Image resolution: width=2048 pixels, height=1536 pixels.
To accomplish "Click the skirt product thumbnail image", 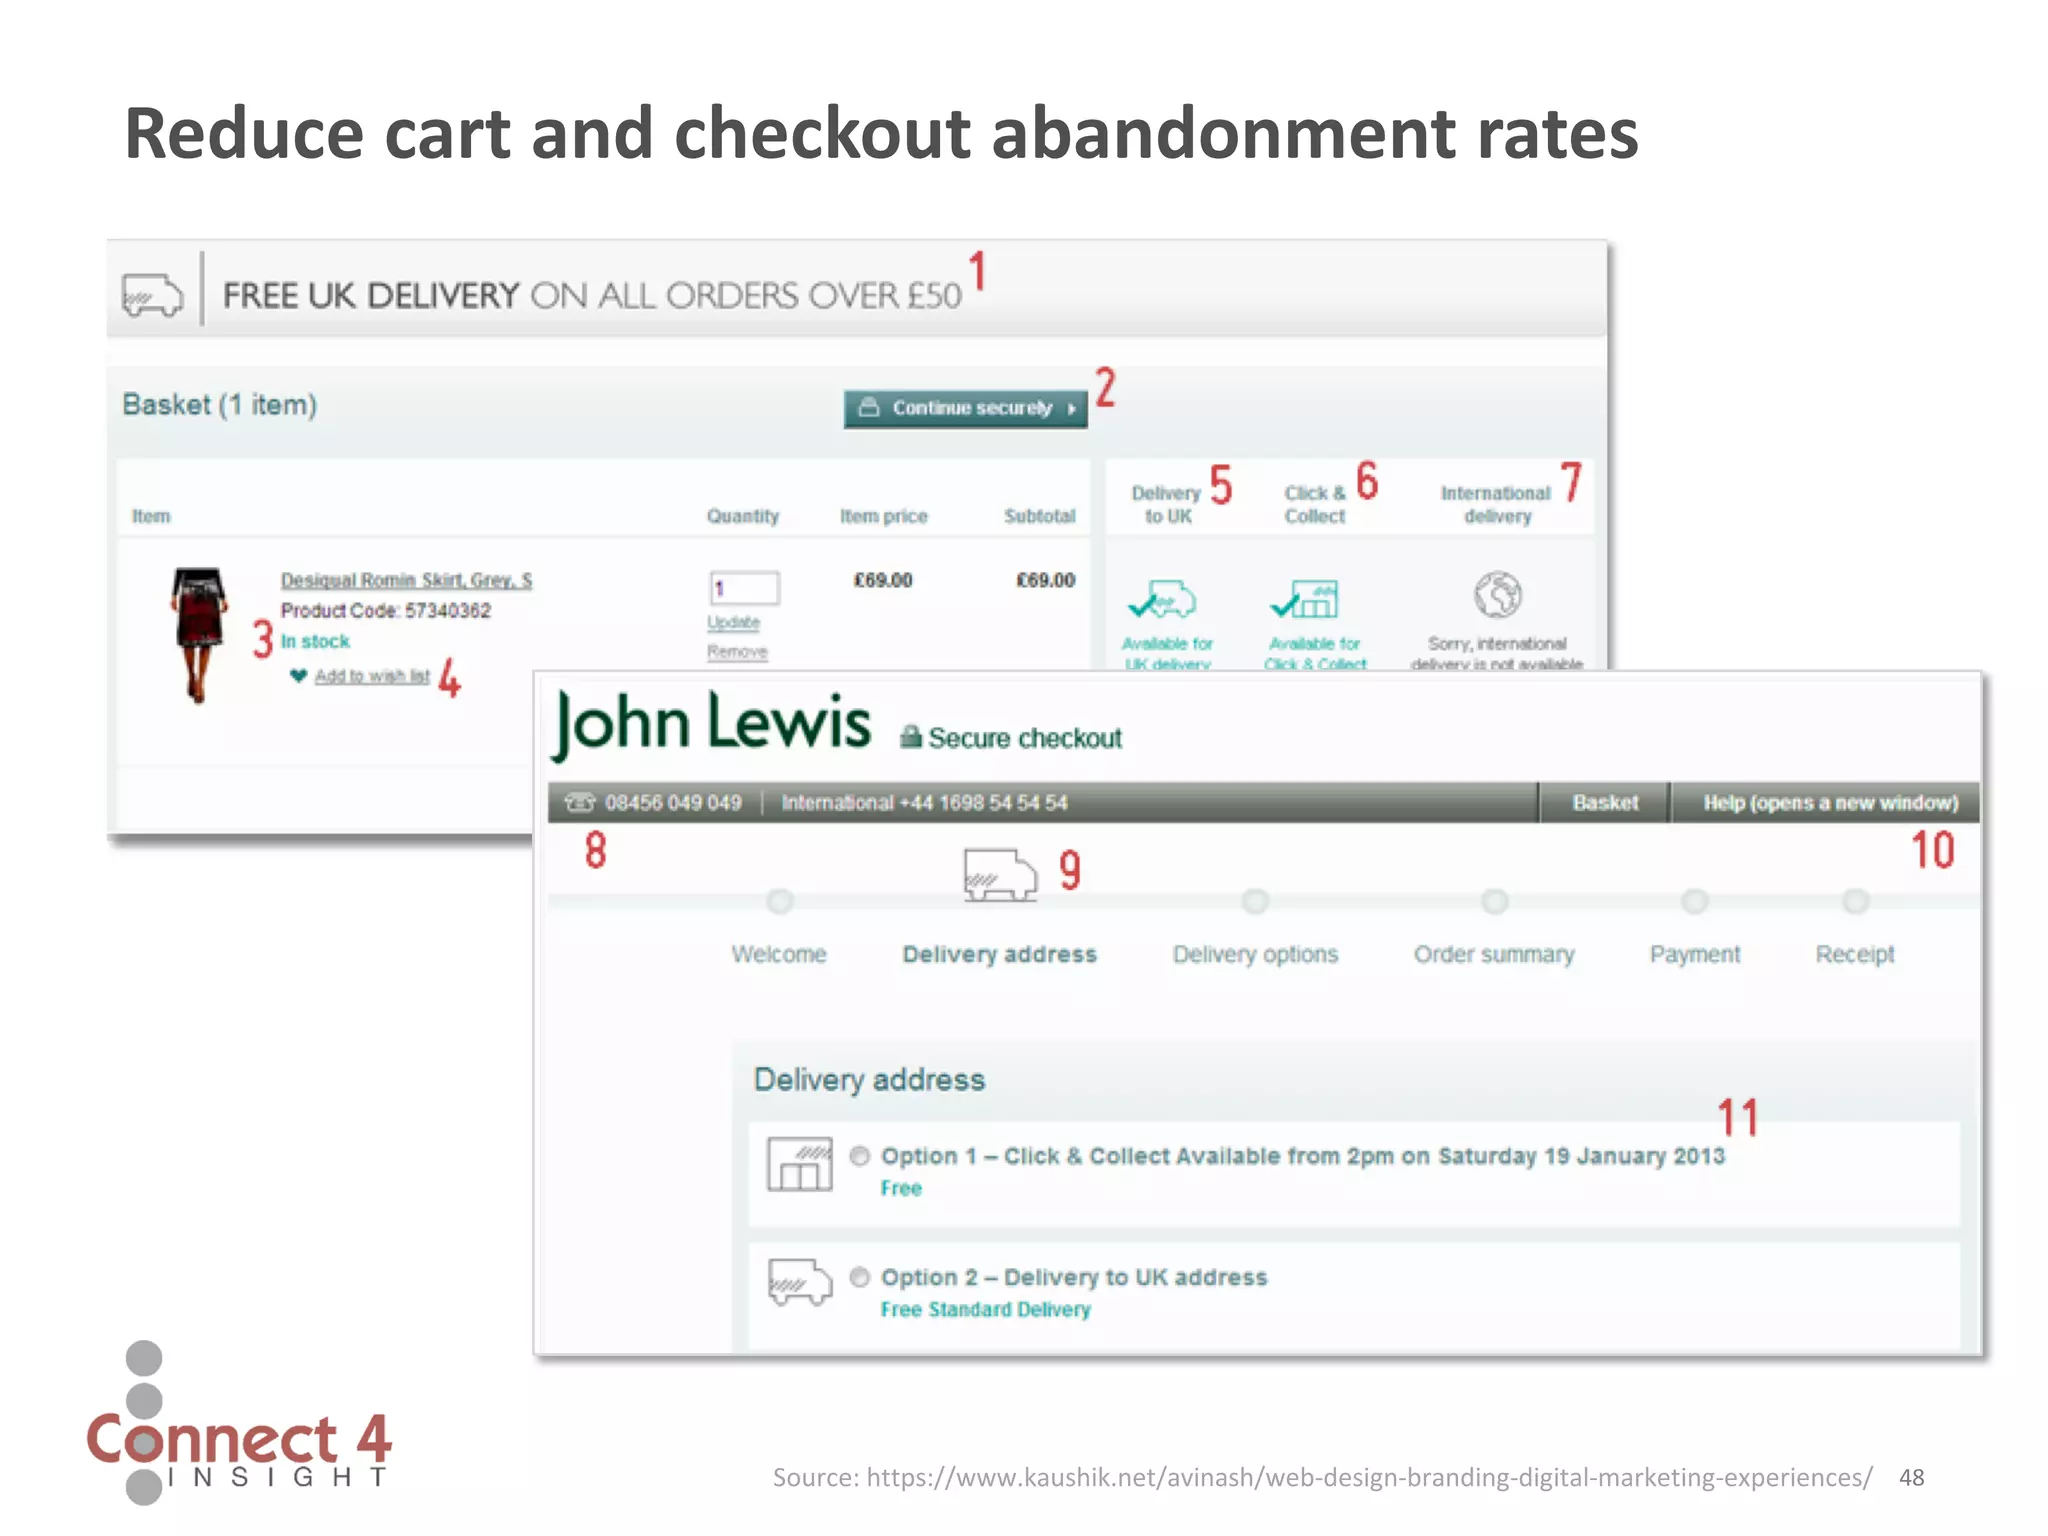I will 199,635.
